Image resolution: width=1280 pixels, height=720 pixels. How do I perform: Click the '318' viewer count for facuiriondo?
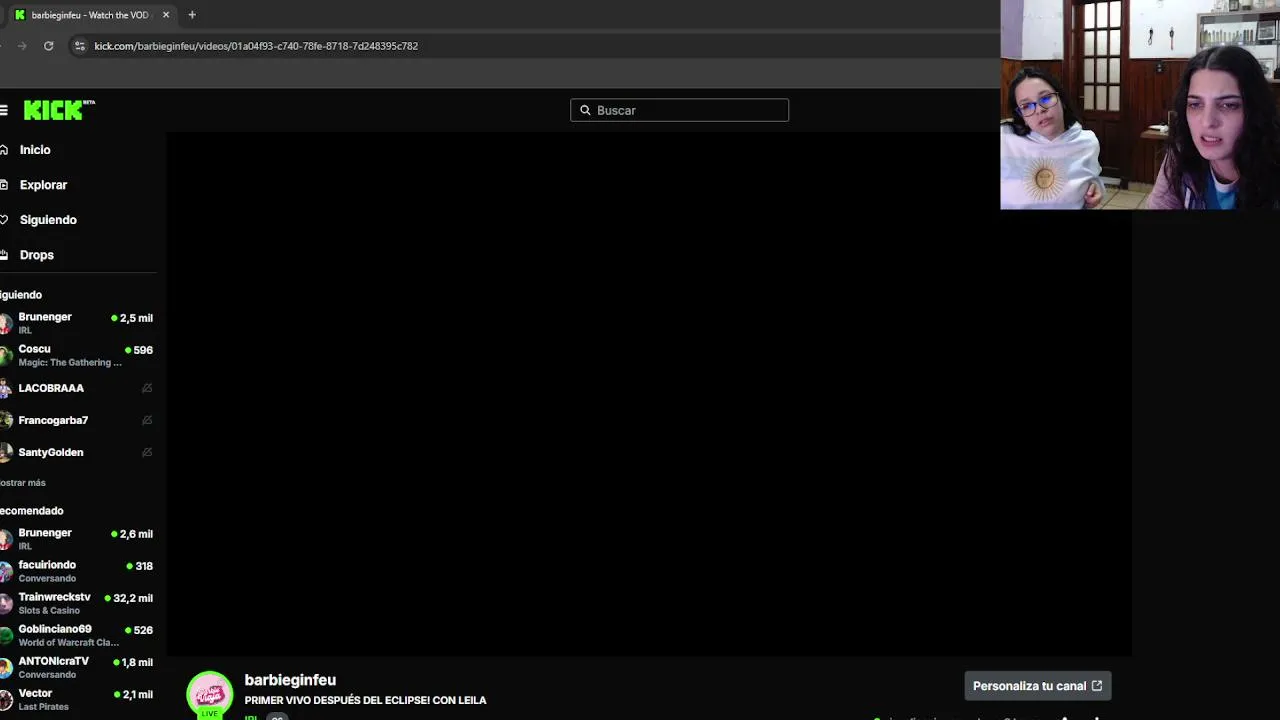(x=144, y=566)
